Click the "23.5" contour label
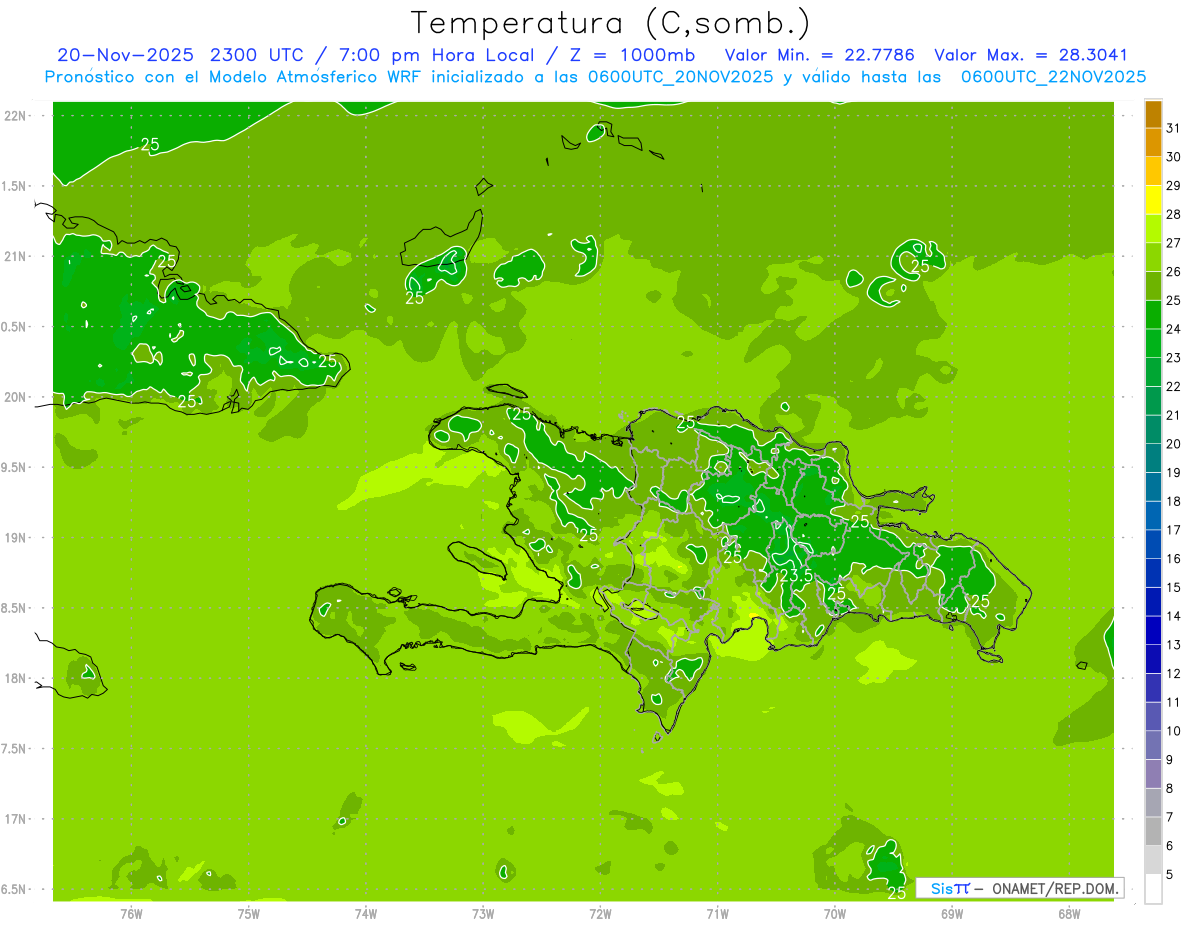Viewport: 1200px width, 927px height. (x=796, y=576)
